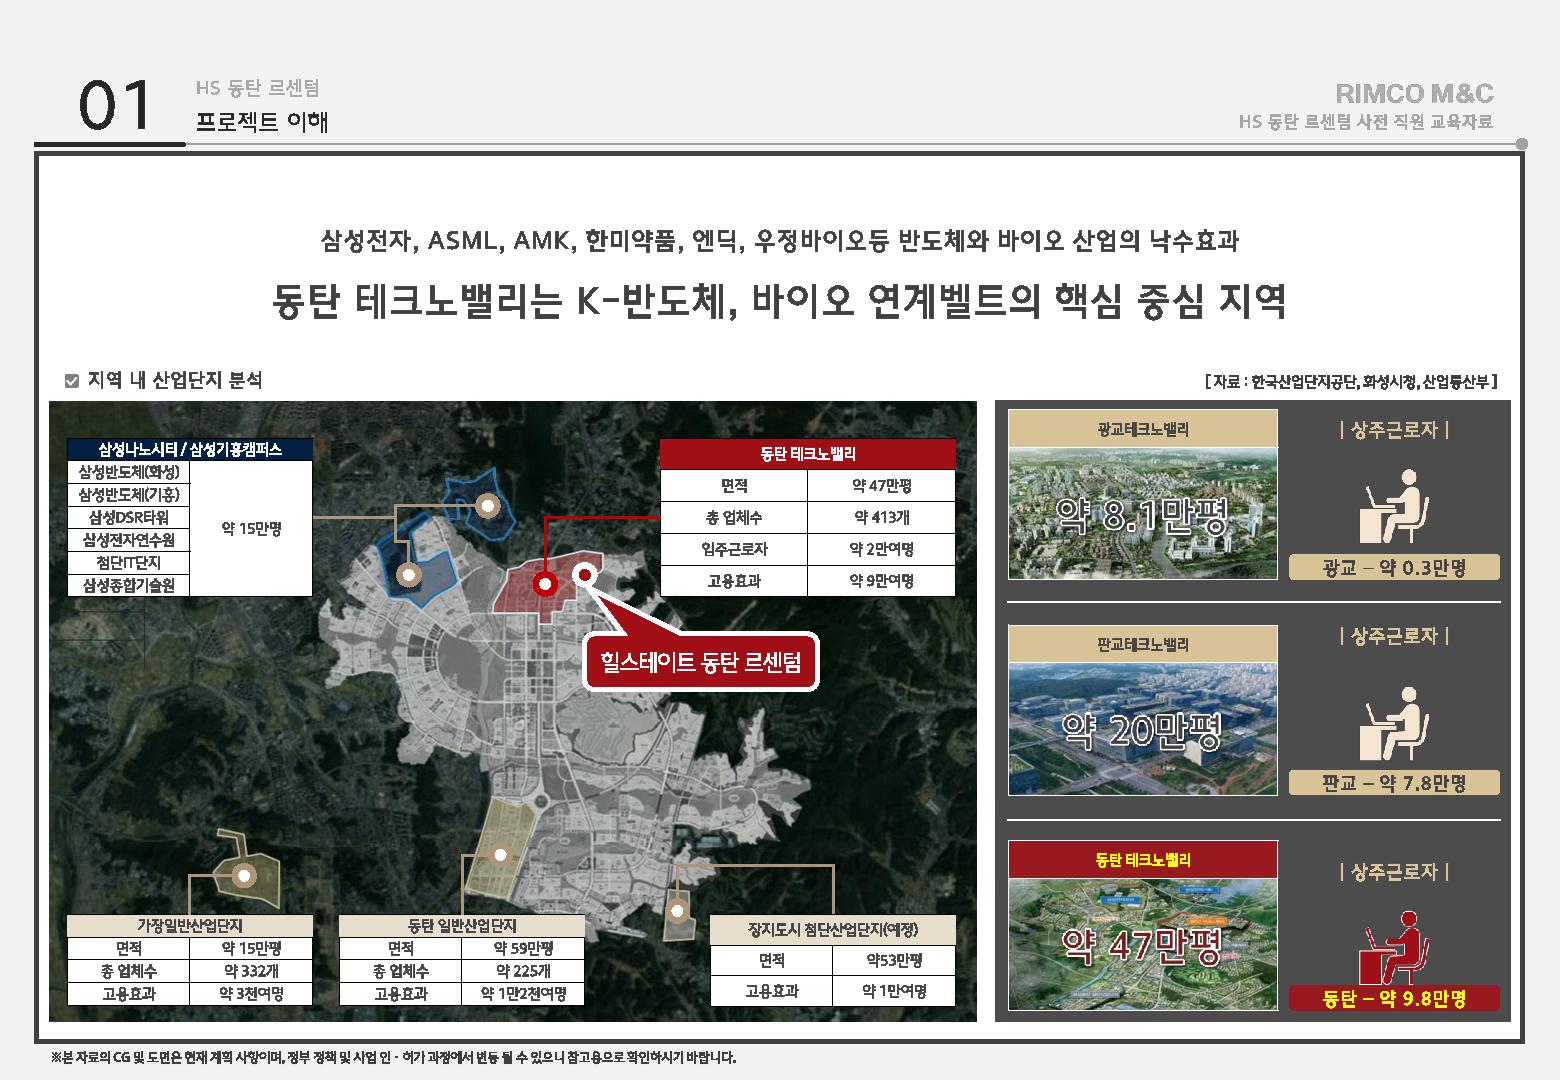Screen dimensions: 1560x1080
Task: Click the 가장일반산업단지 table header
Action: coord(190,926)
